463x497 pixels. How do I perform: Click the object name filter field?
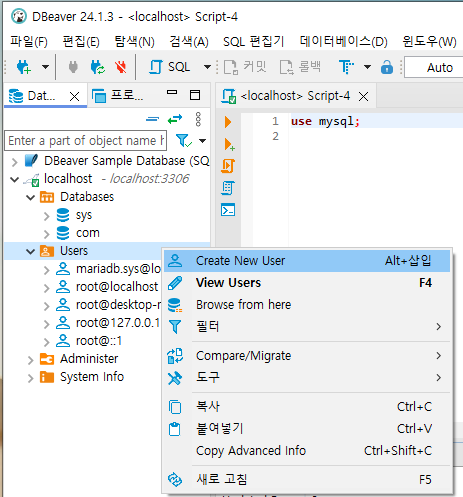(x=85, y=141)
